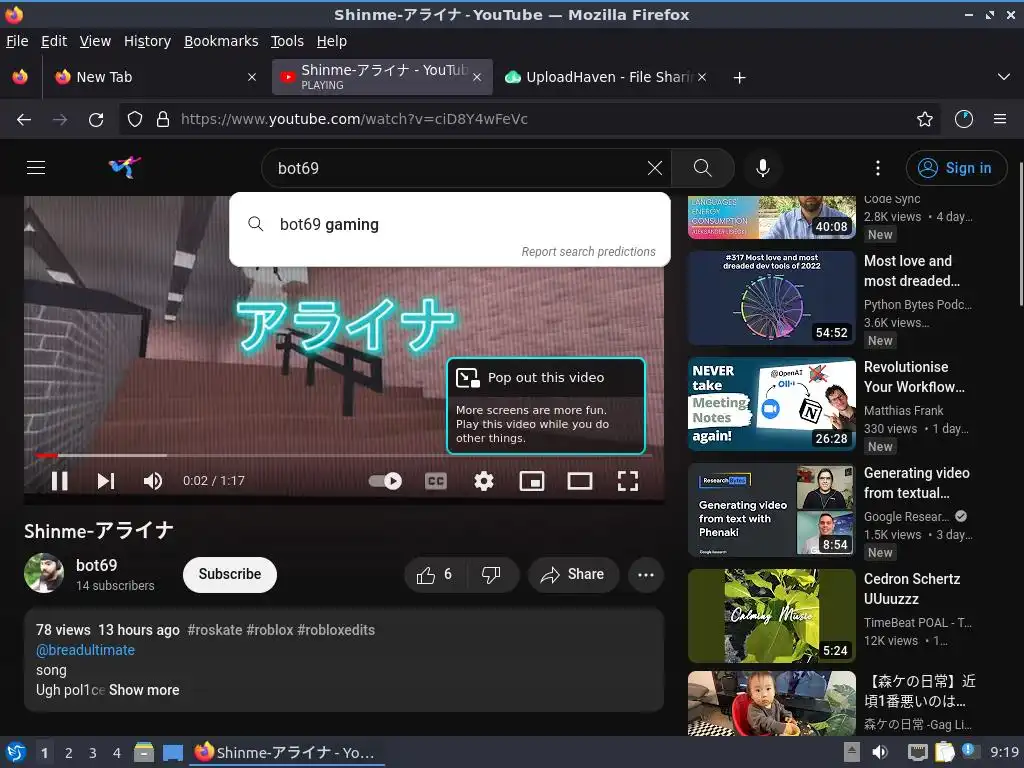The height and width of the screenshot is (768, 1024).
Task: Open the History menu
Action: pyautogui.click(x=147, y=41)
